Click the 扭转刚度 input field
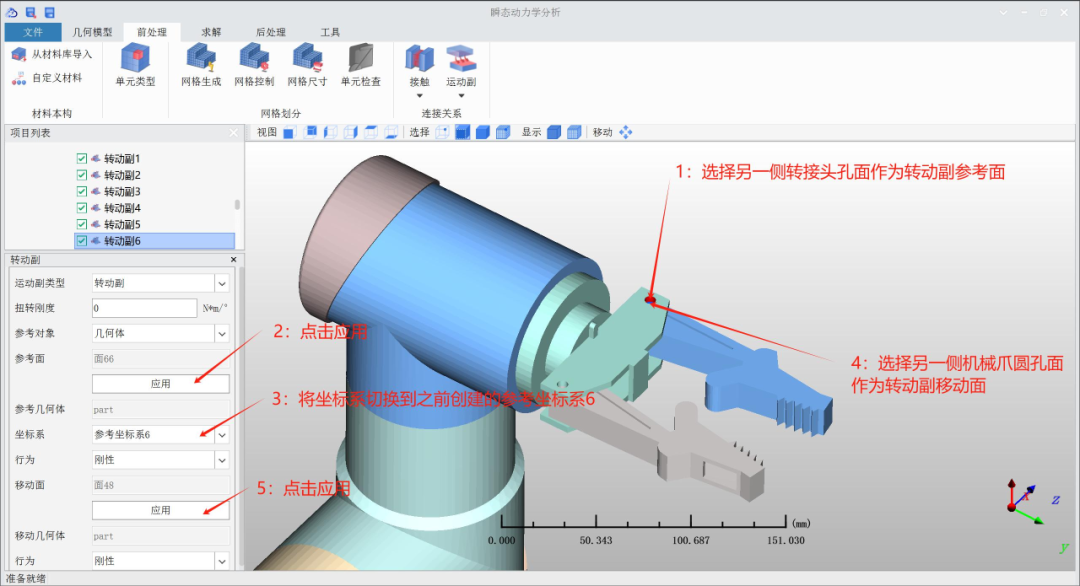 point(145,308)
